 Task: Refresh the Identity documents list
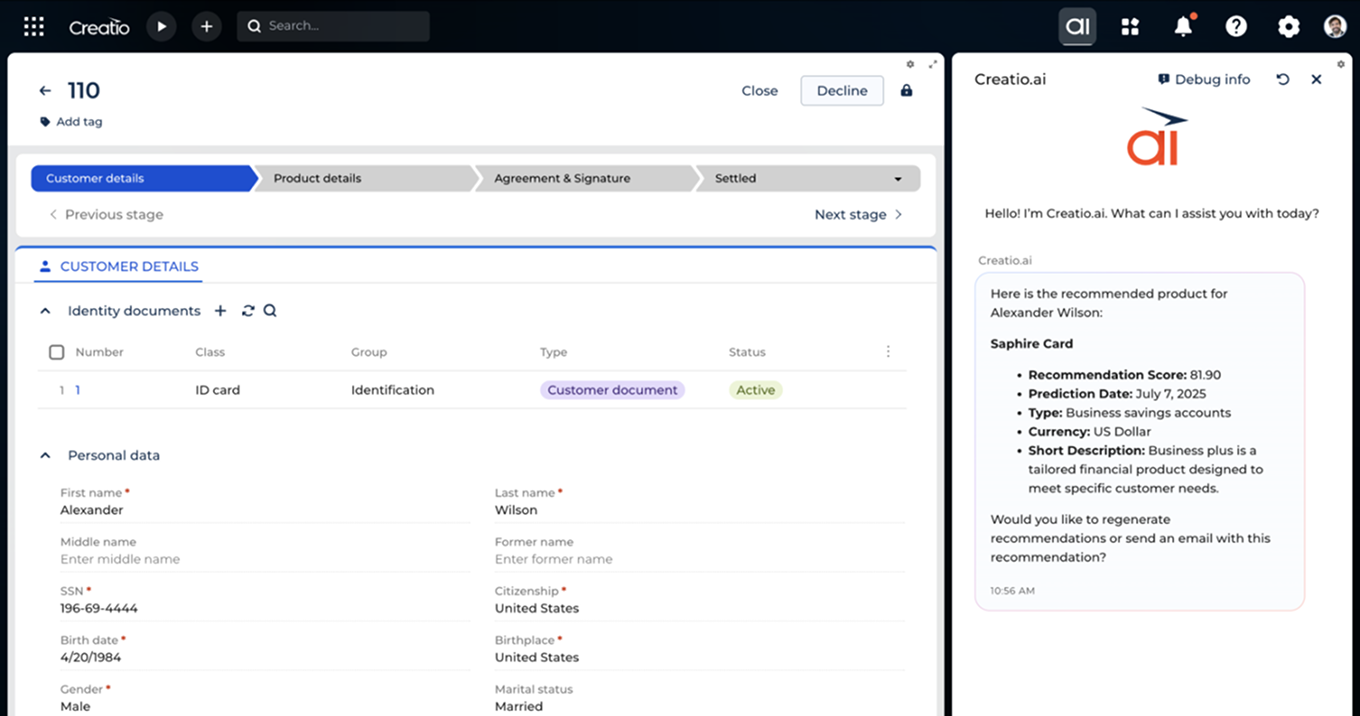(248, 311)
